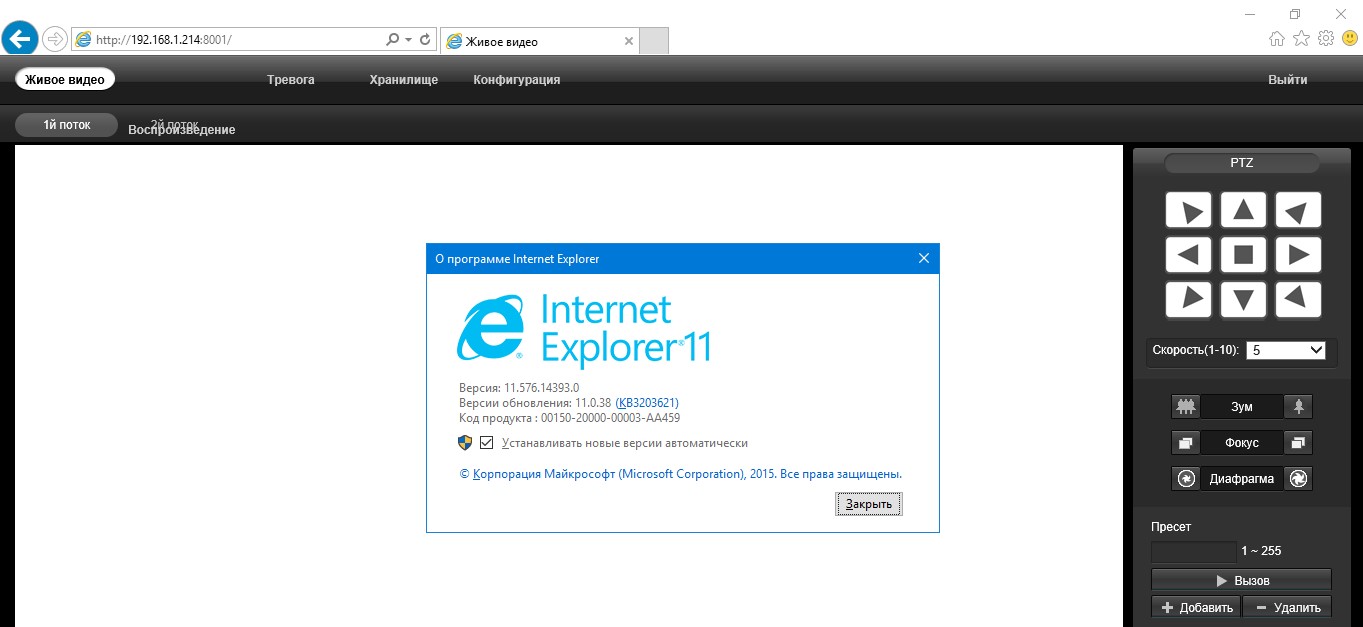Open the KB3203621 update link
Image resolution: width=1363 pixels, height=627 pixels.
point(646,402)
